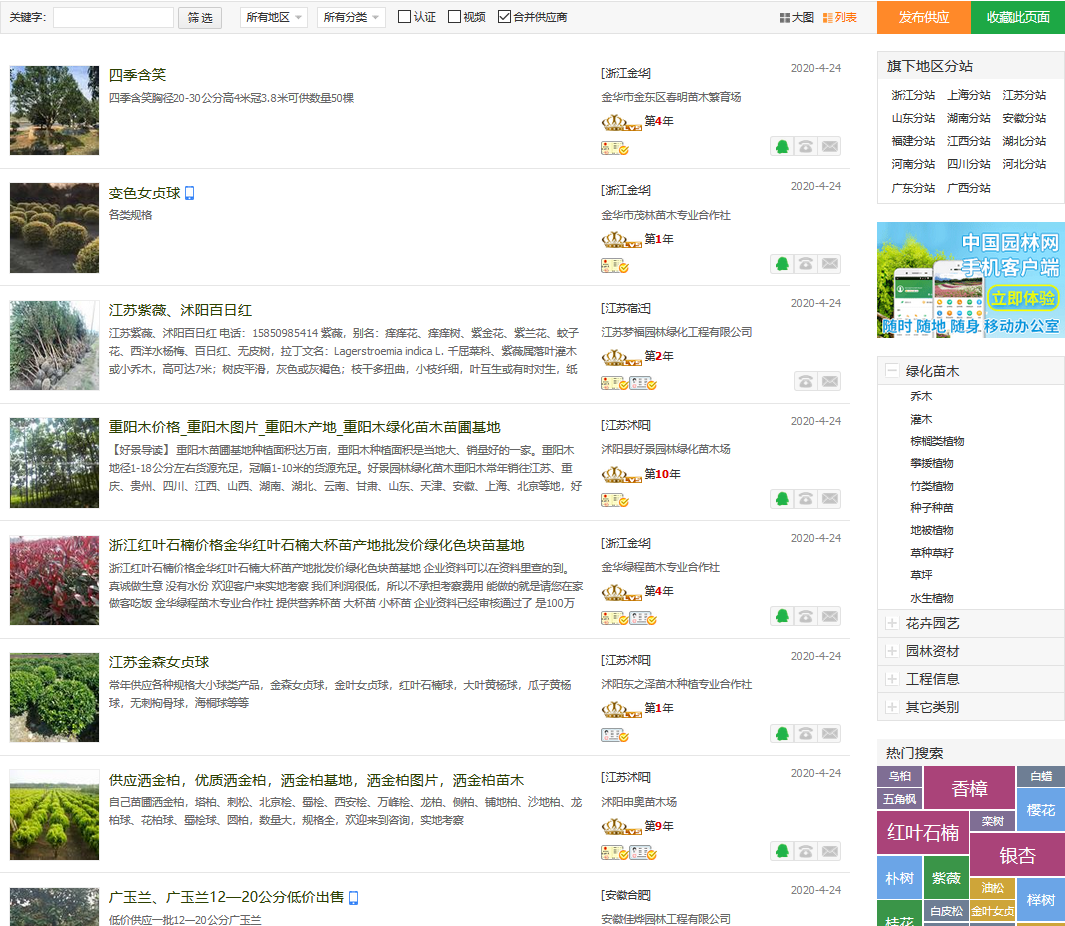
Task: Click the phone icon for 四季含笑 listing
Action: [x=806, y=146]
